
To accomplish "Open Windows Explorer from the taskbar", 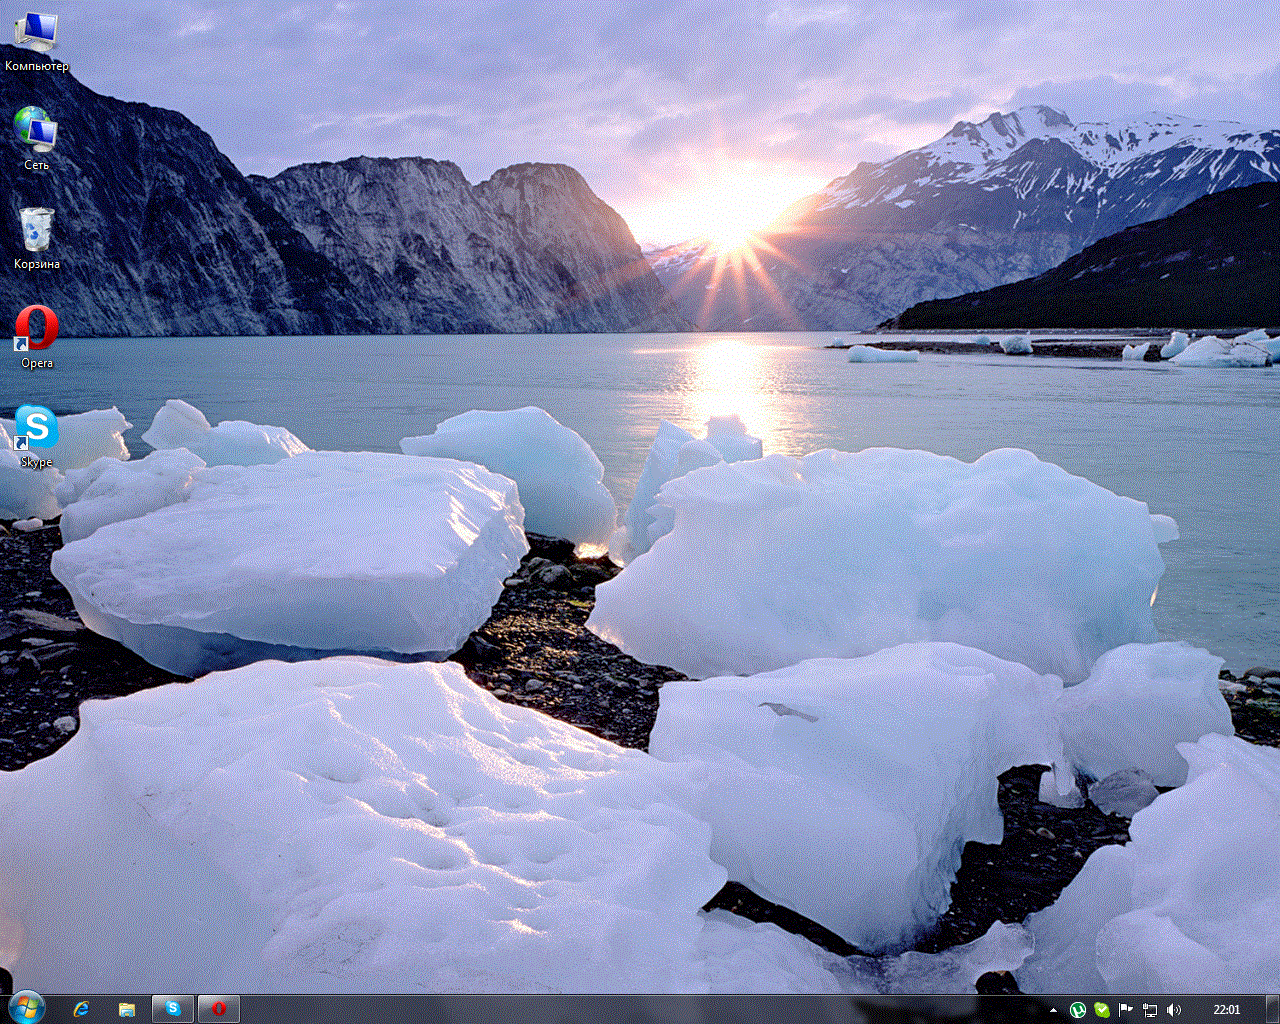I will click(127, 1009).
